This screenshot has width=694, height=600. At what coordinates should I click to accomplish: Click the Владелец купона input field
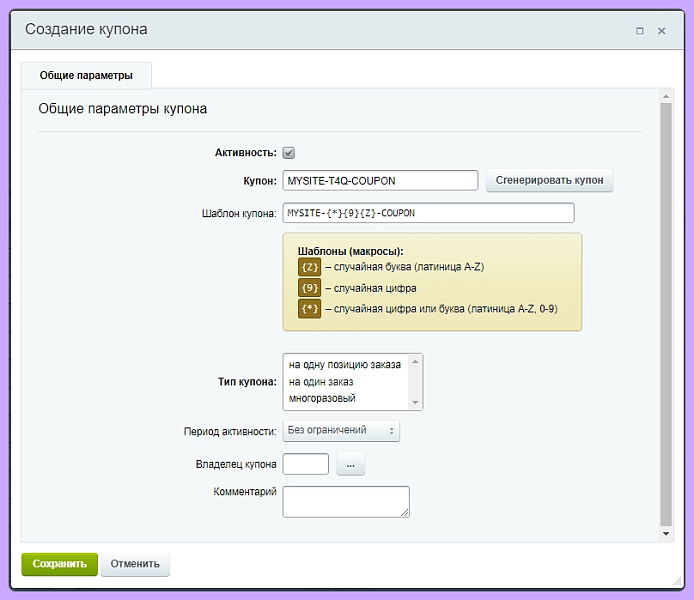(x=306, y=464)
